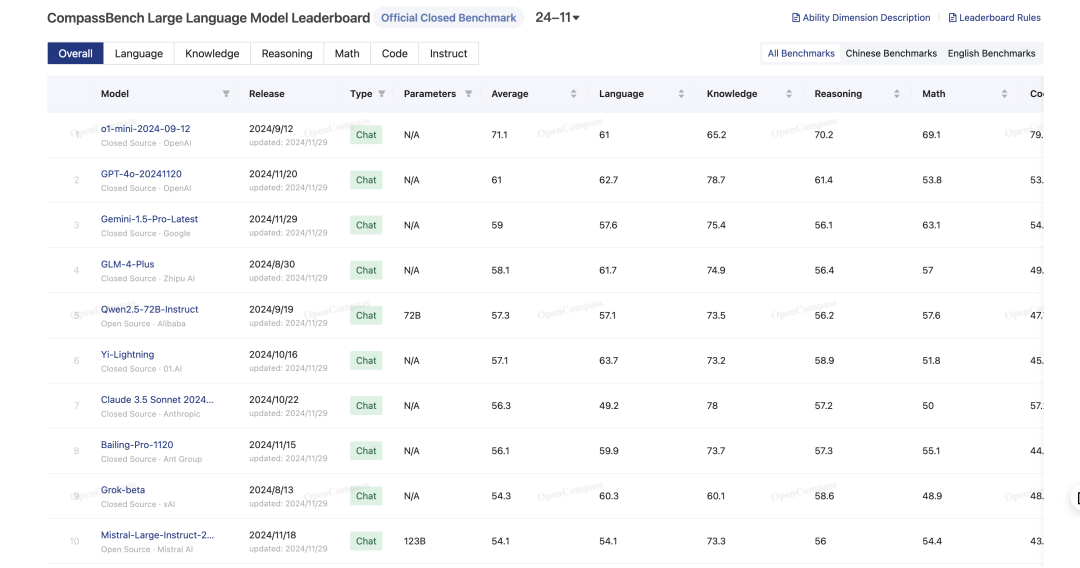Image resolution: width=1080 pixels, height=568 pixels.
Task: Sort by Reasoning score column
Action: (x=896, y=94)
